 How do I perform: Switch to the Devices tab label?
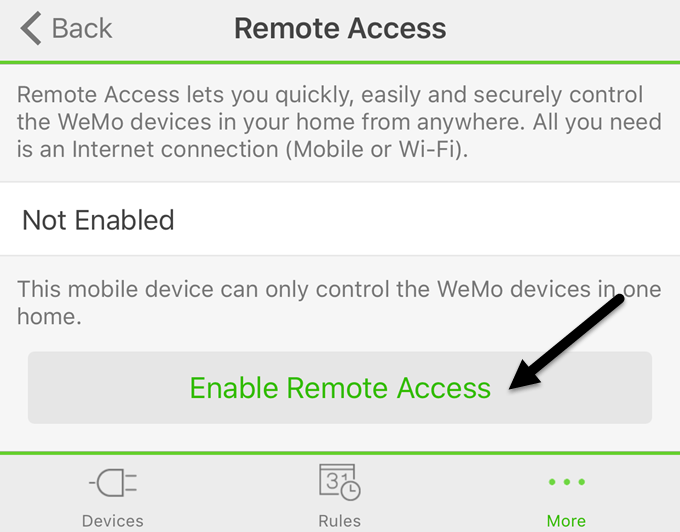tap(113, 521)
